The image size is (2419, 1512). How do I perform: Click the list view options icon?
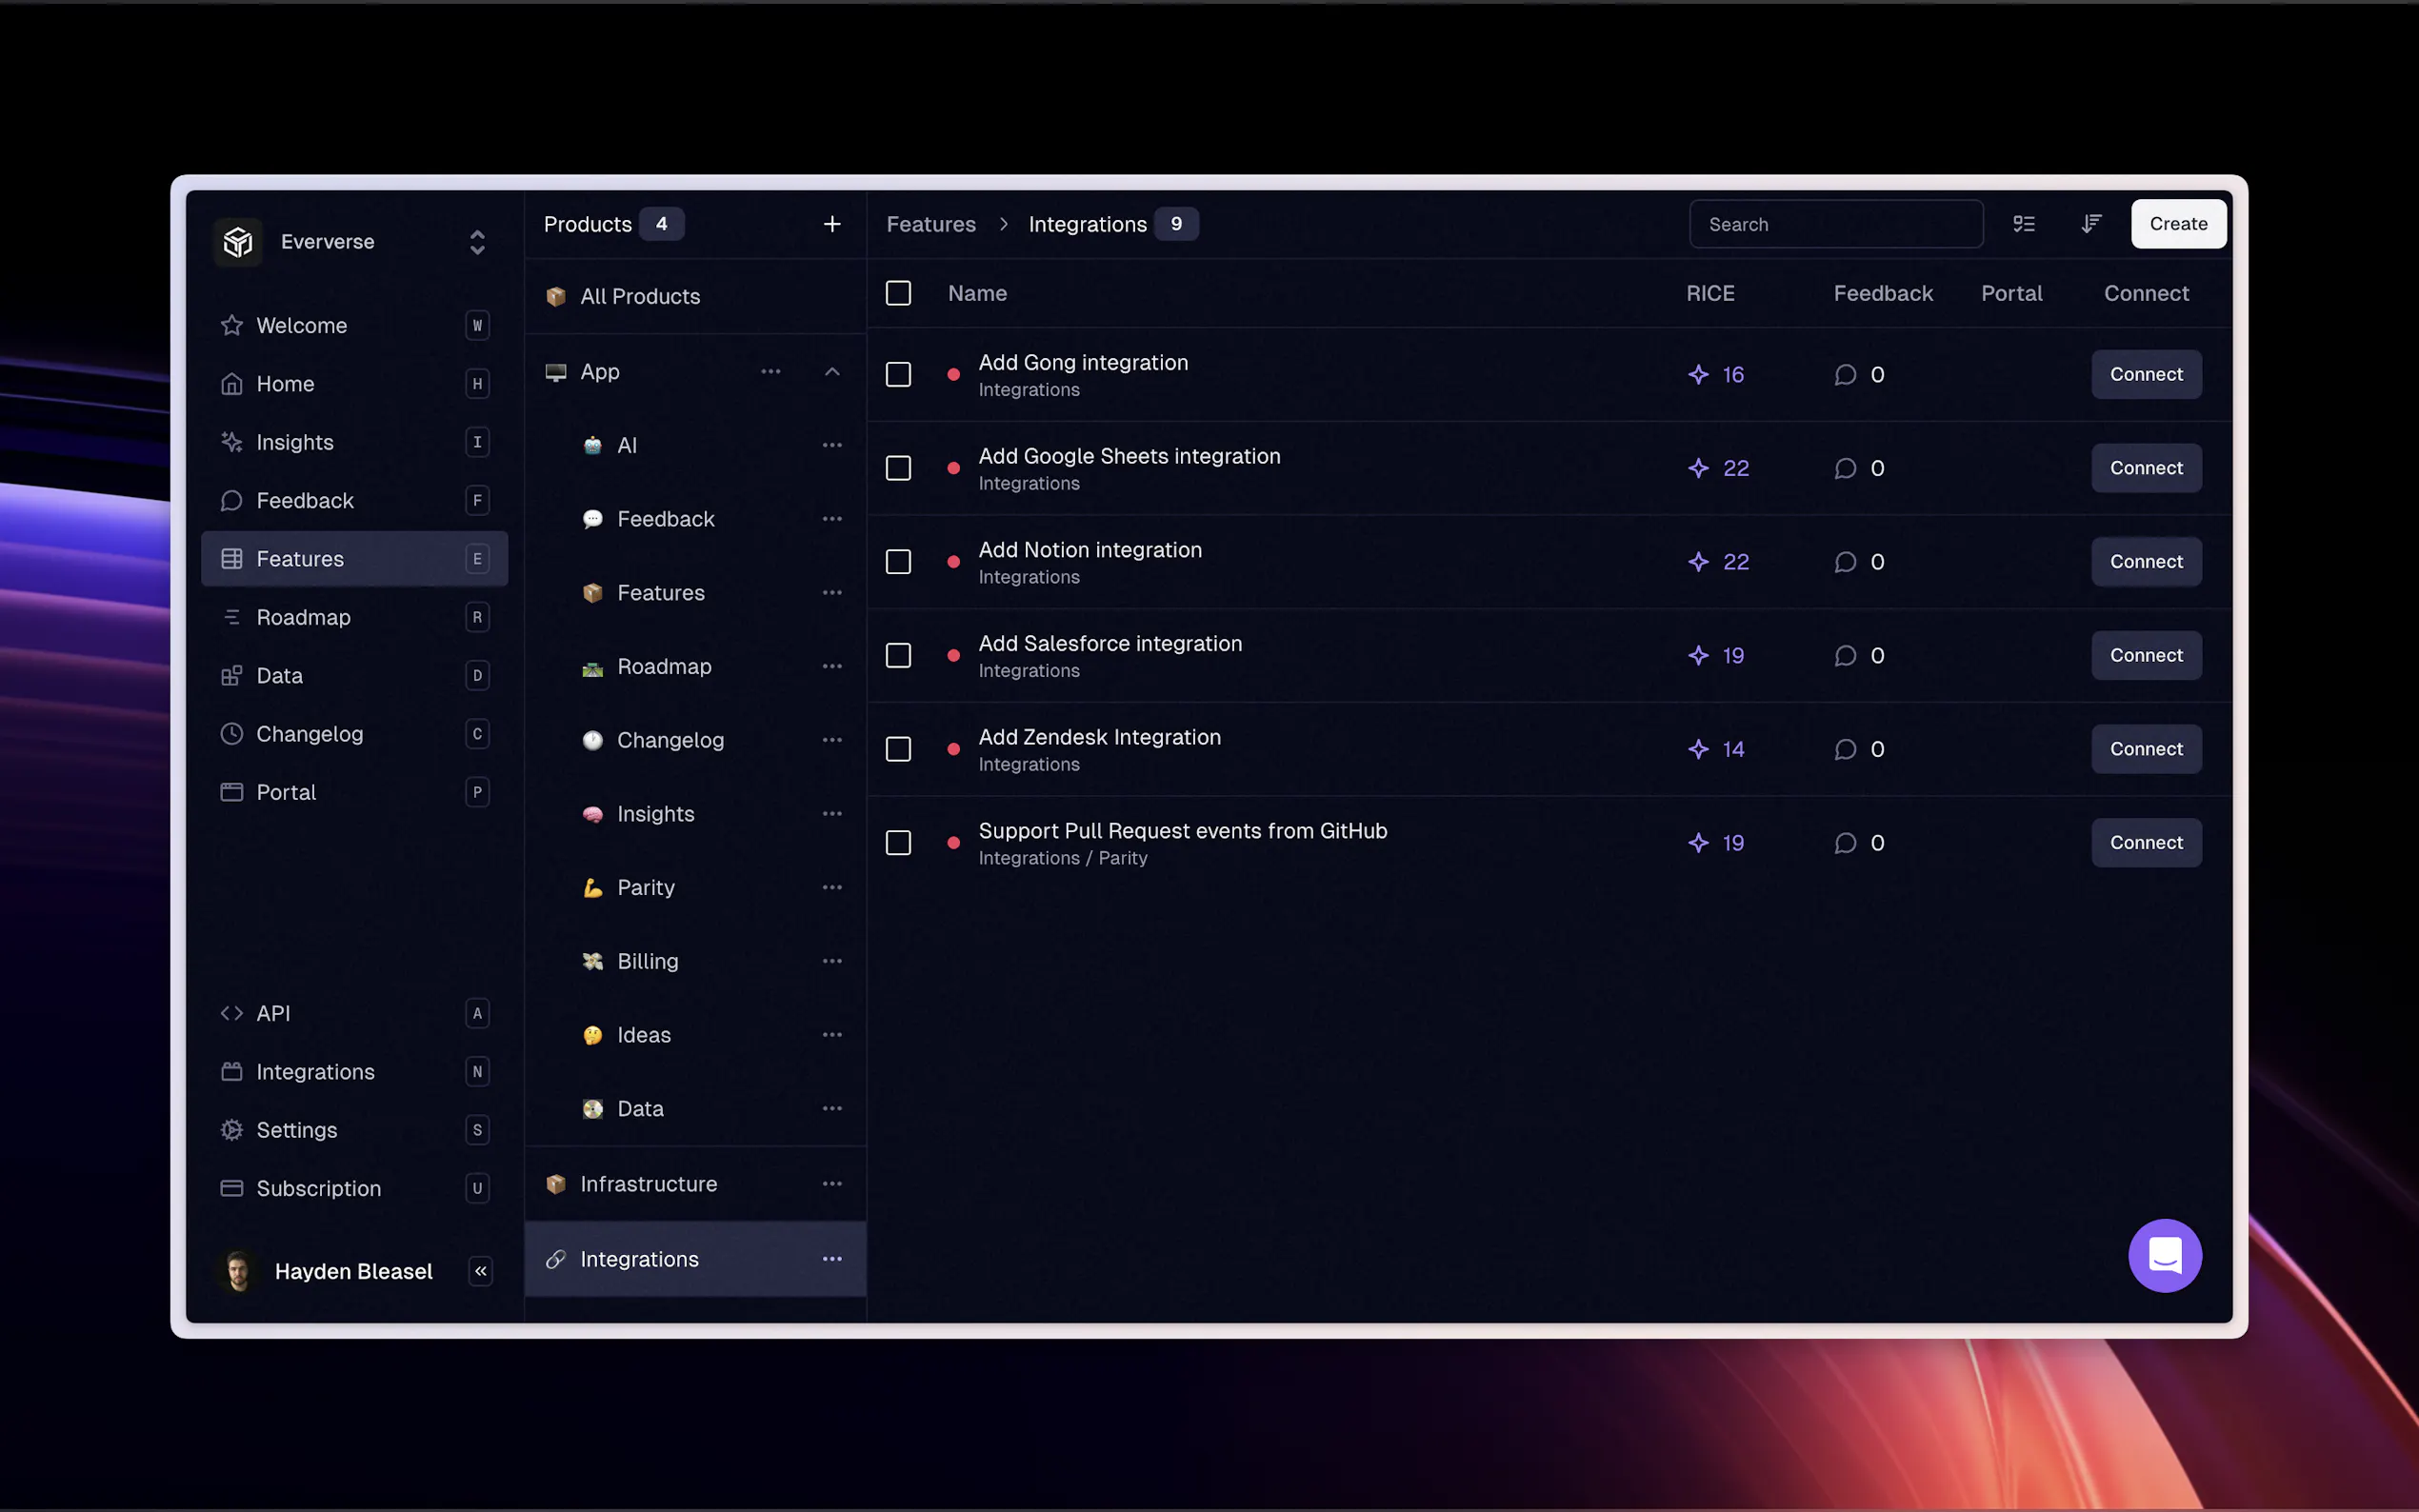pyautogui.click(x=2023, y=224)
